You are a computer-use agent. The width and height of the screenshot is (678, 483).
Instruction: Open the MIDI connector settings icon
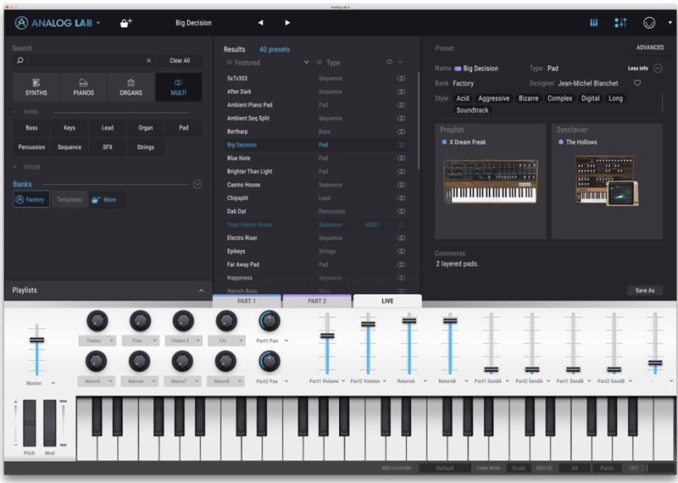tap(649, 23)
